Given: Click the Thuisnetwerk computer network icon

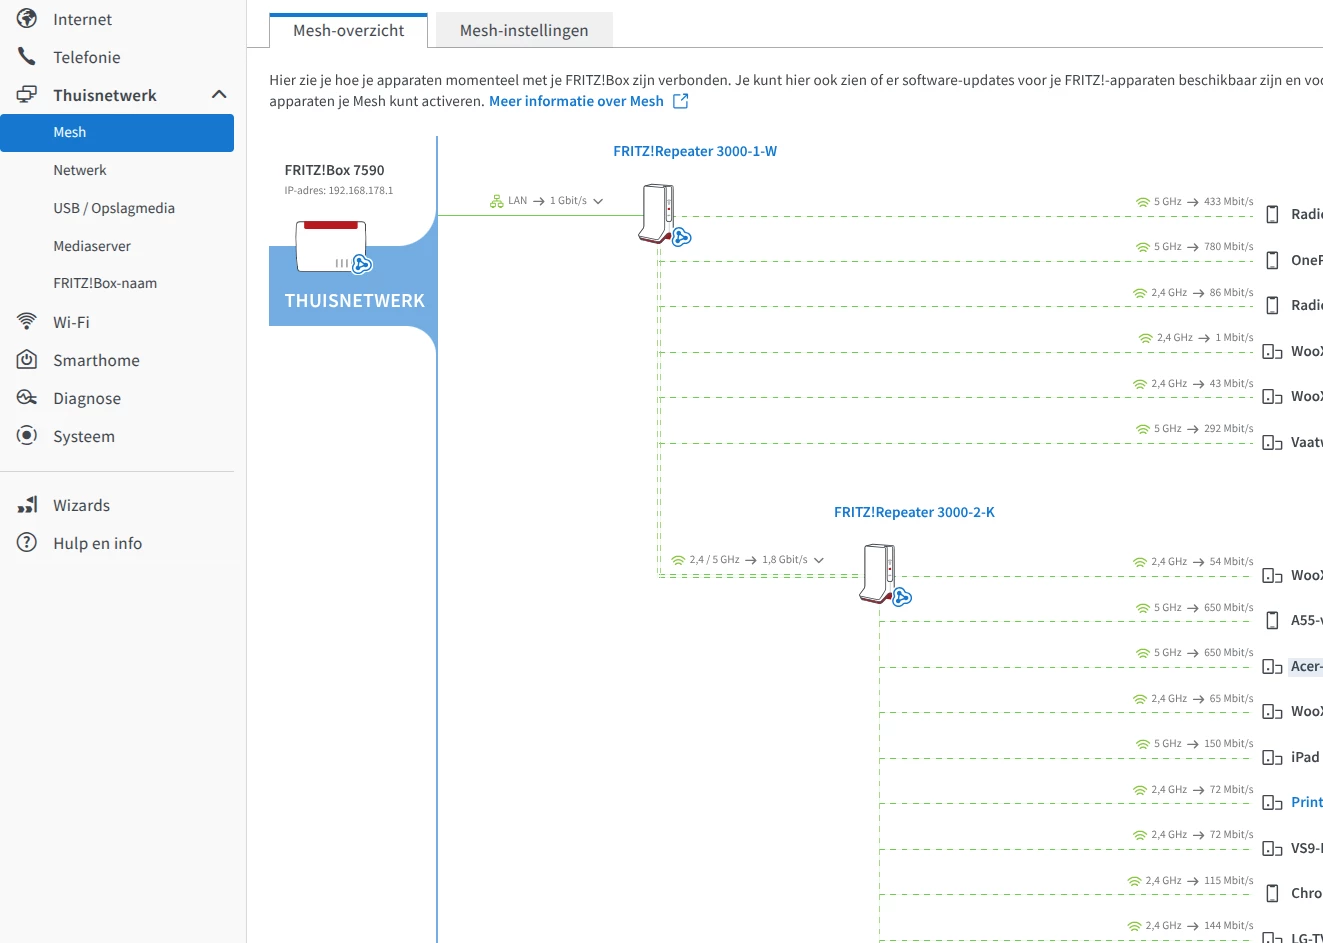Looking at the screenshot, I should [x=27, y=95].
